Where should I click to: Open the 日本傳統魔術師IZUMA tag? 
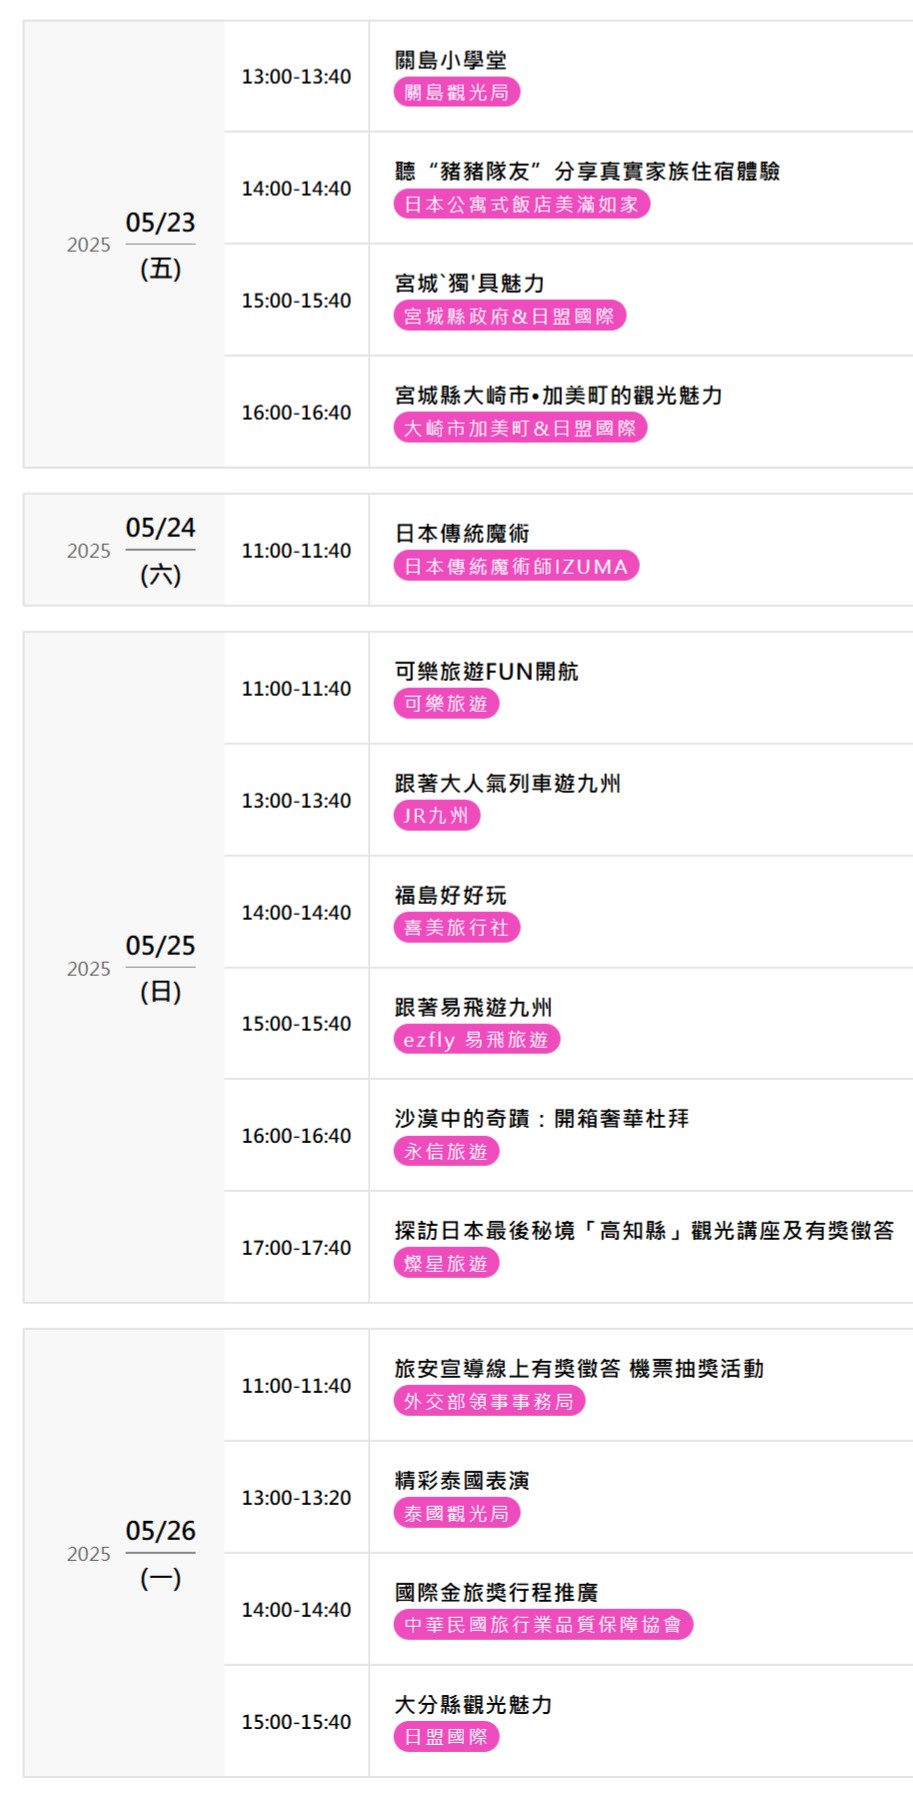(x=515, y=567)
